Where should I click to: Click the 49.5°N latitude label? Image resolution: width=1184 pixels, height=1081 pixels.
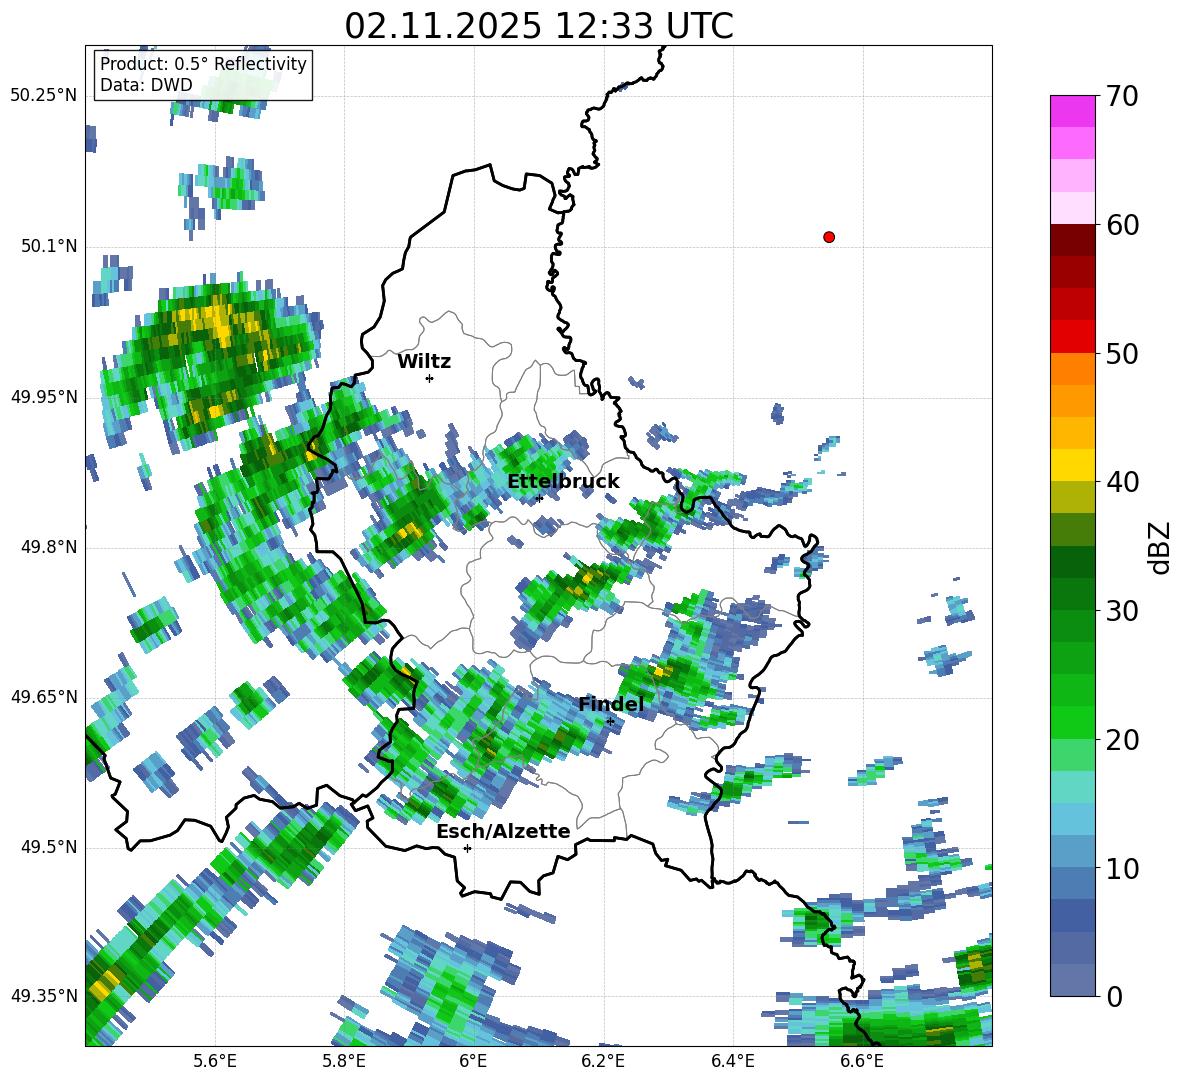click(49, 846)
